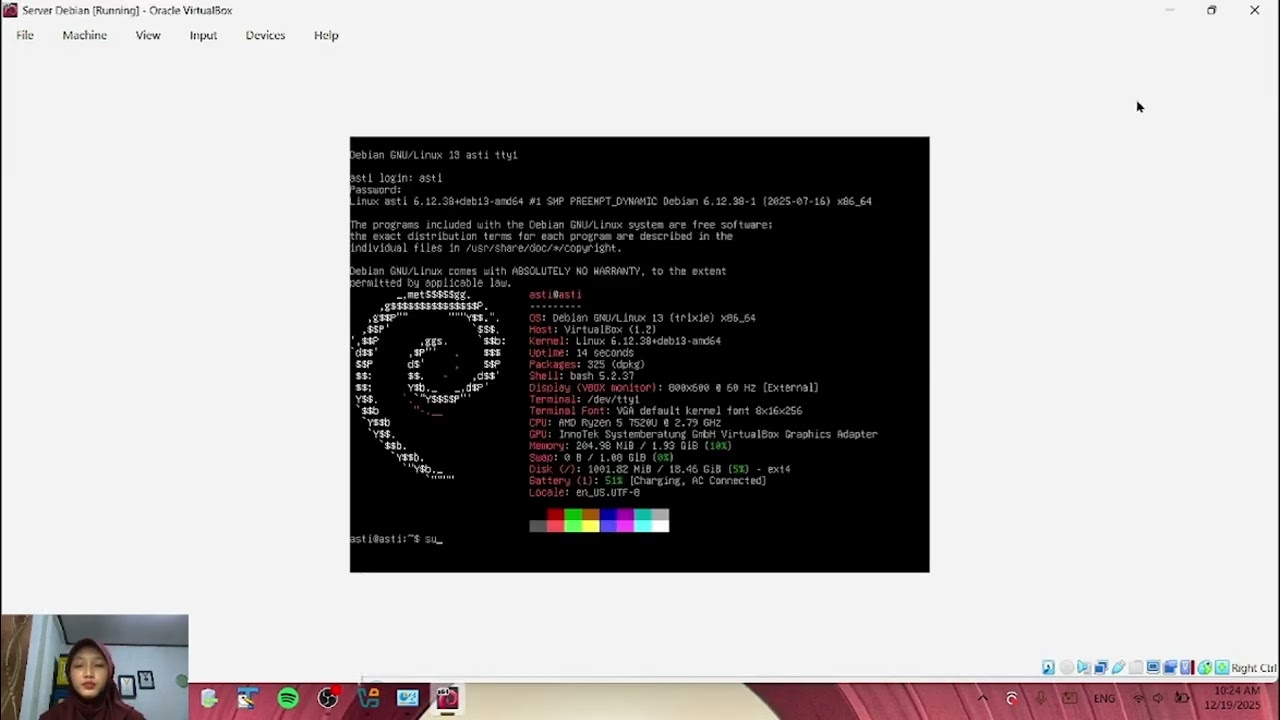The image size is (1280, 720).
Task: Click the 'Locale: en_US.UTF-8' line
Action: tap(584, 492)
